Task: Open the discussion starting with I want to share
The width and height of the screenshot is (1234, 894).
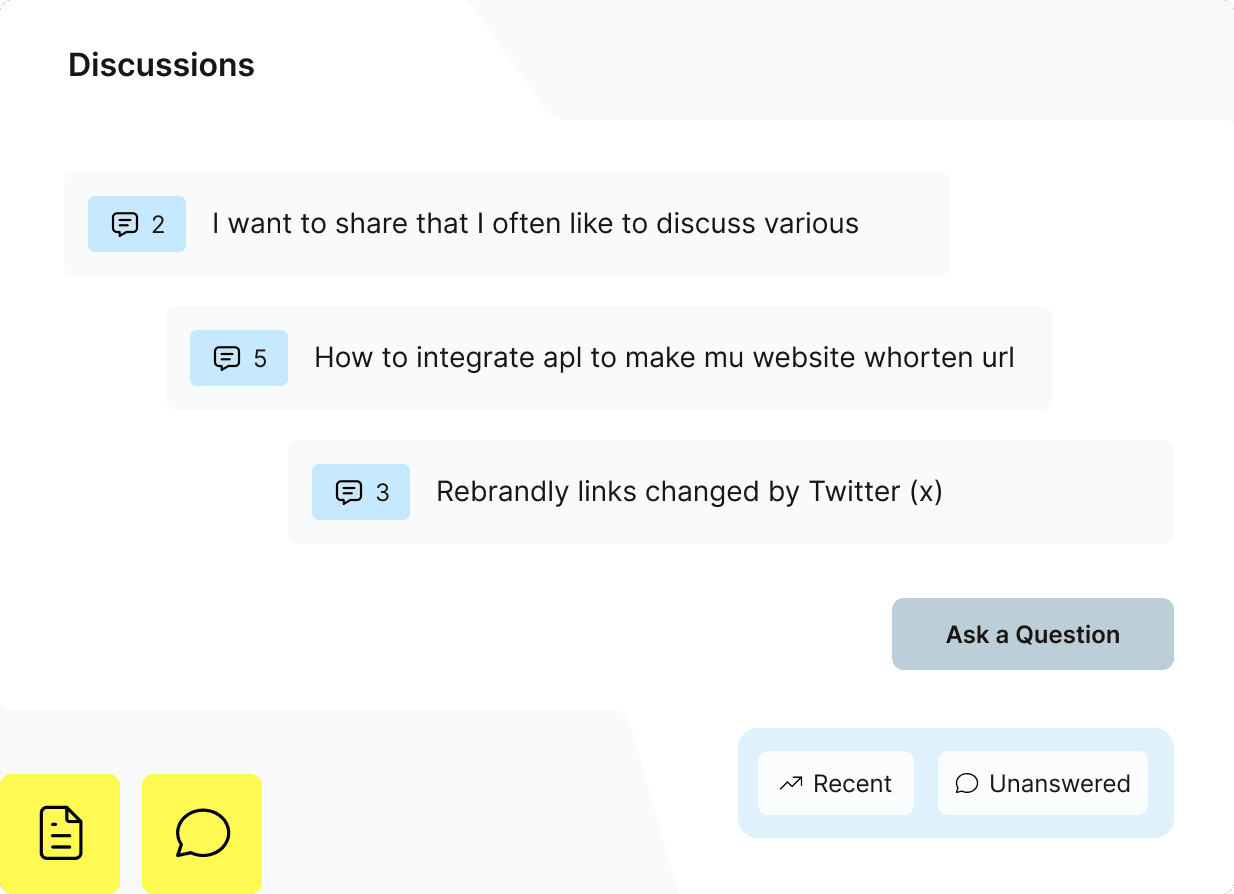Action: point(535,224)
